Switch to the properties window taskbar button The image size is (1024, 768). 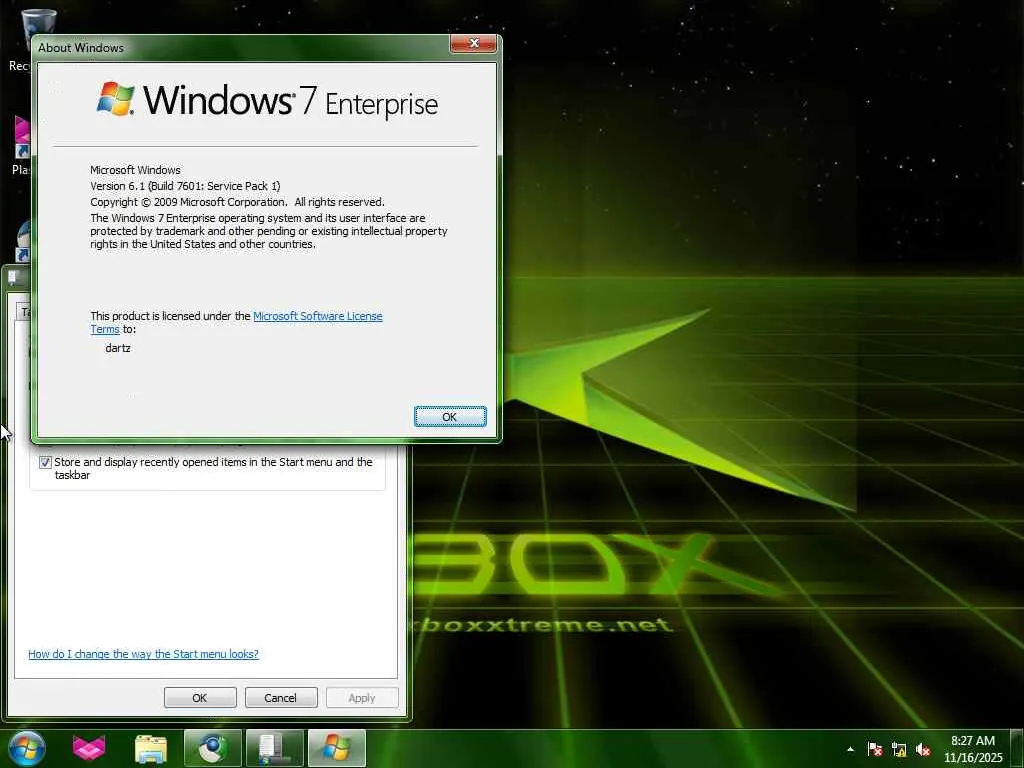[274, 748]
